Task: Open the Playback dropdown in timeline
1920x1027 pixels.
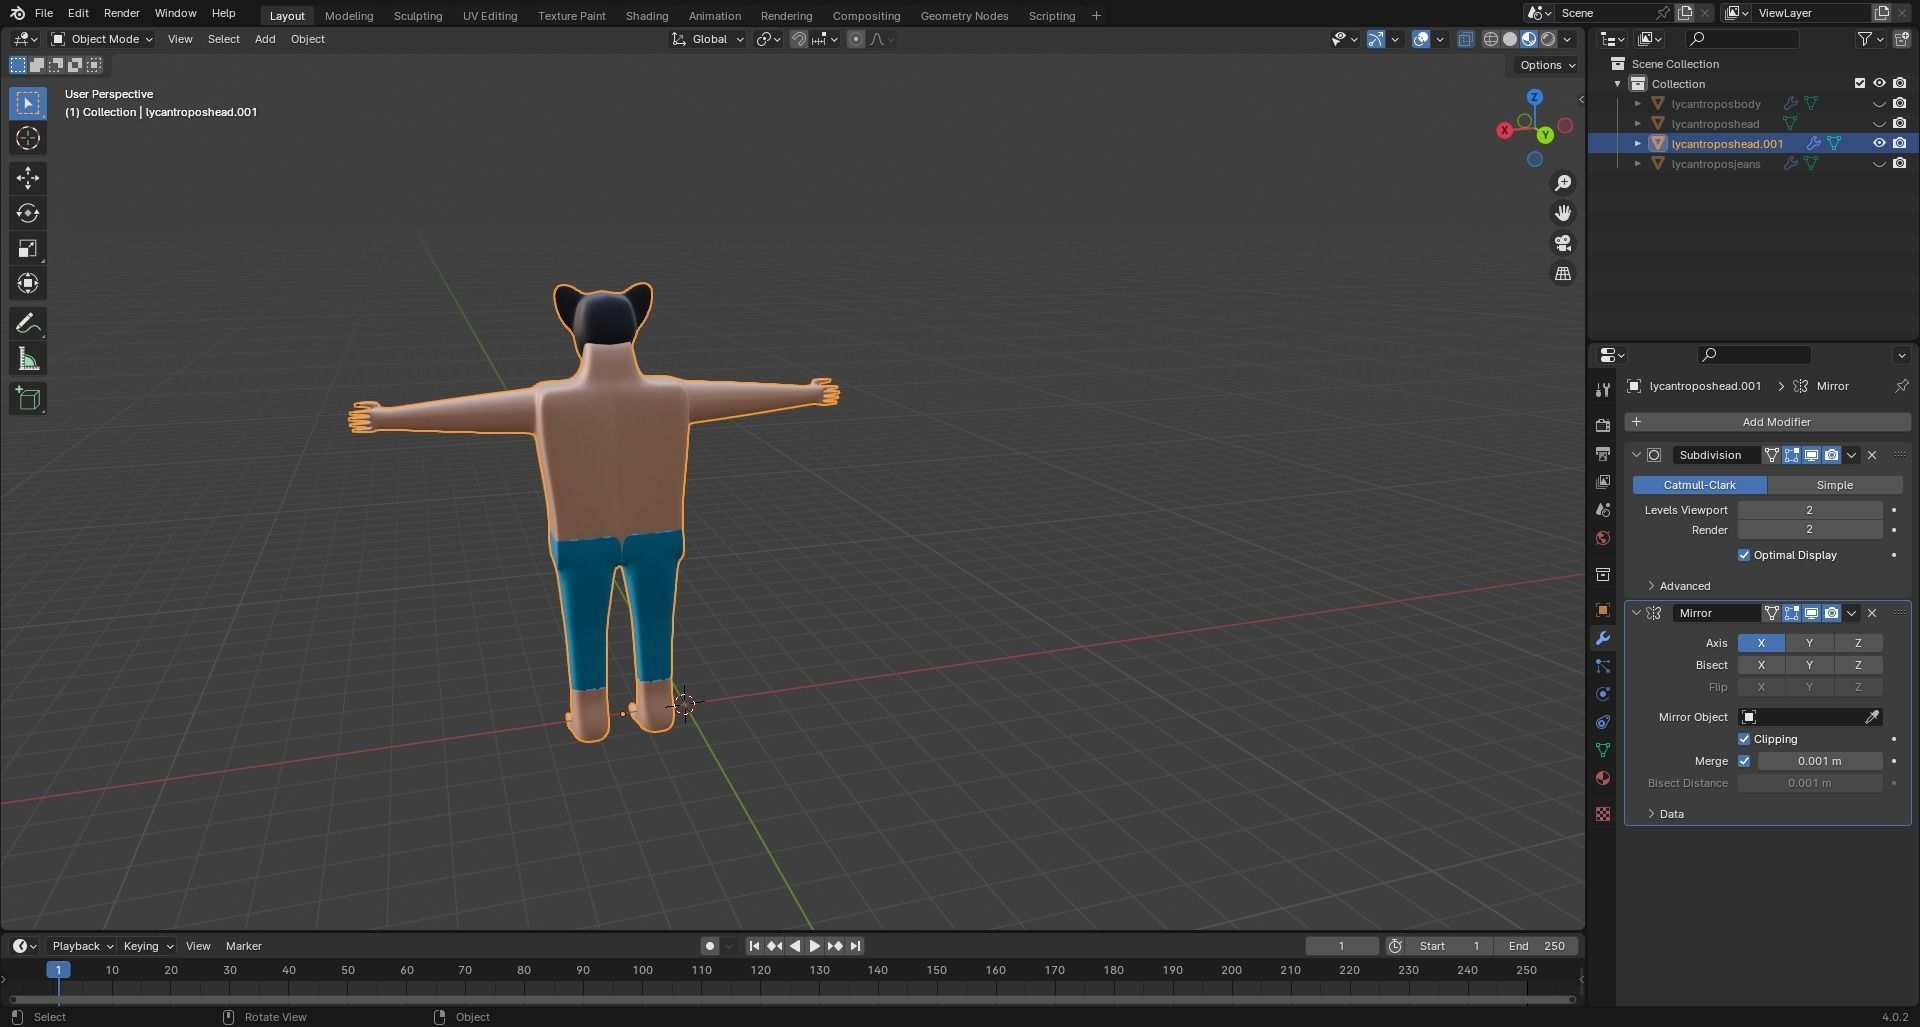Action: [x=82, y=946]
